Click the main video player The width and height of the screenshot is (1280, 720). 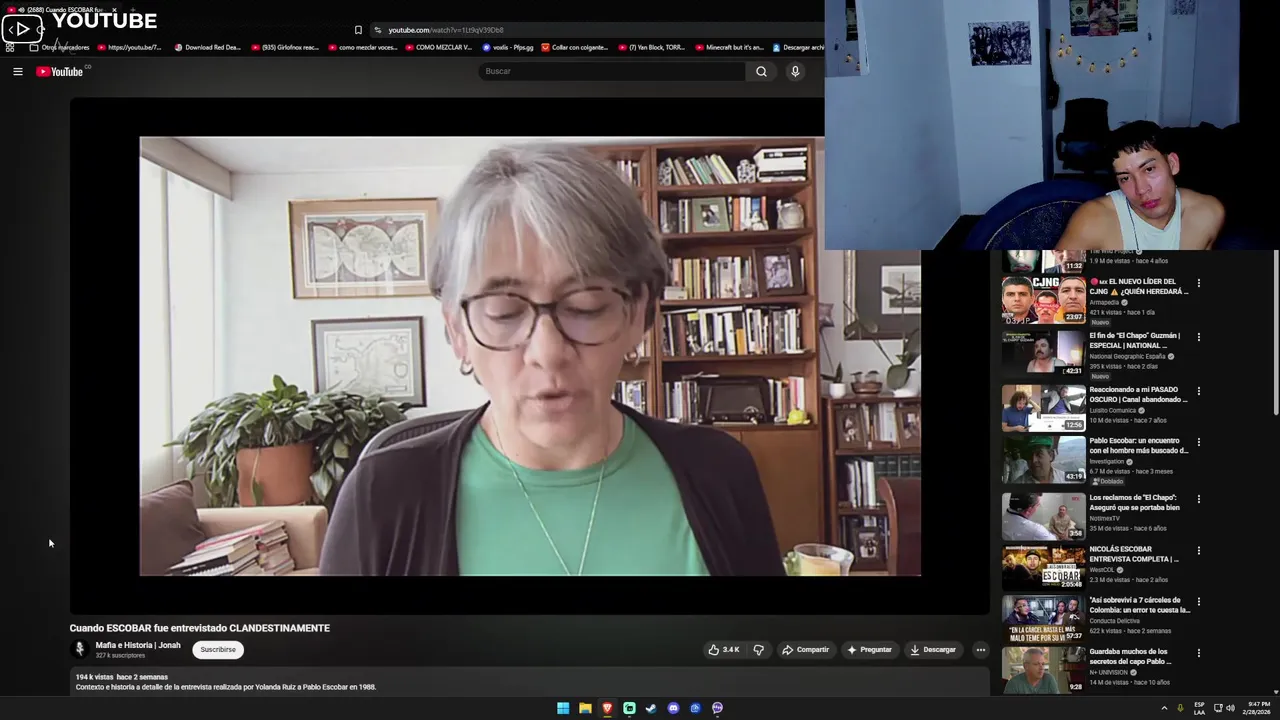tap(530, 356)
